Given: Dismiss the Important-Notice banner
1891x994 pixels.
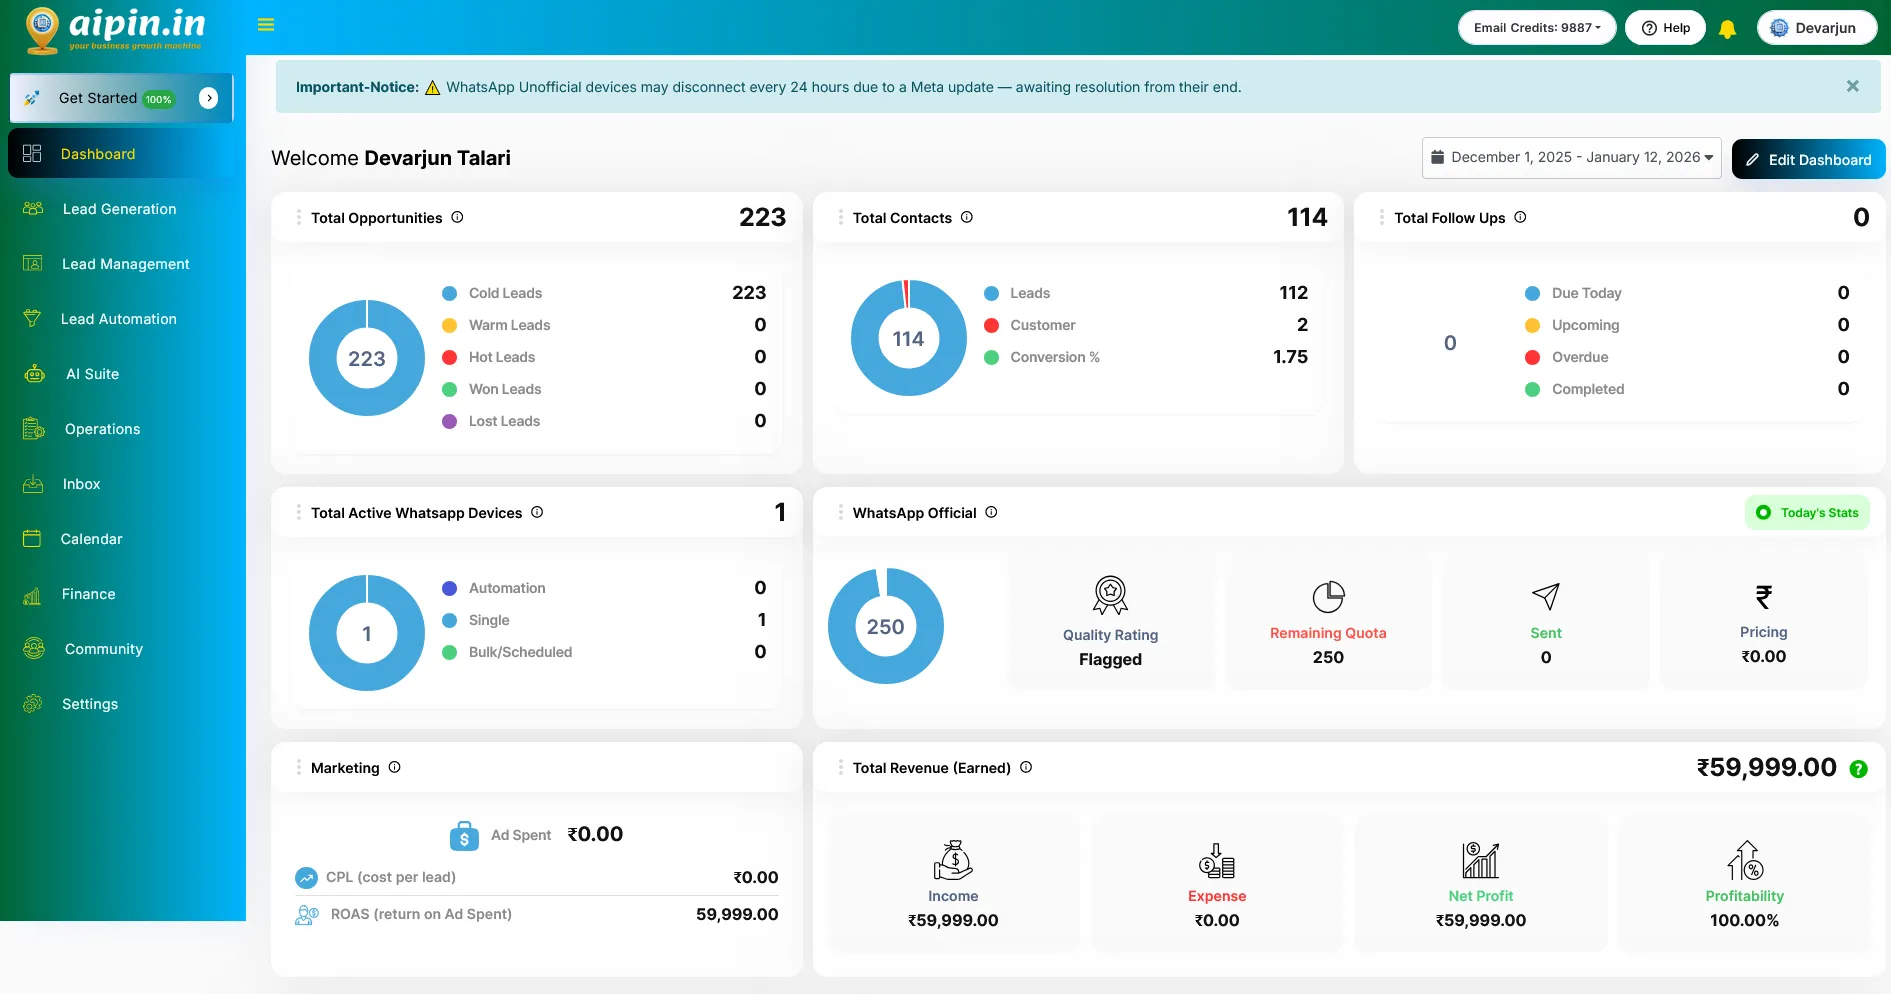Looking at the screenshot, I should point(1852,87).
